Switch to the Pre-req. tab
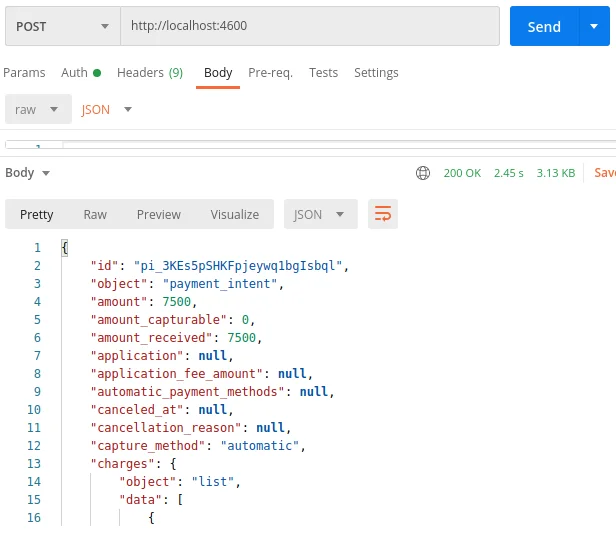Screen dimensions: 616x534 pyautogui.click(x=270, y=73)
